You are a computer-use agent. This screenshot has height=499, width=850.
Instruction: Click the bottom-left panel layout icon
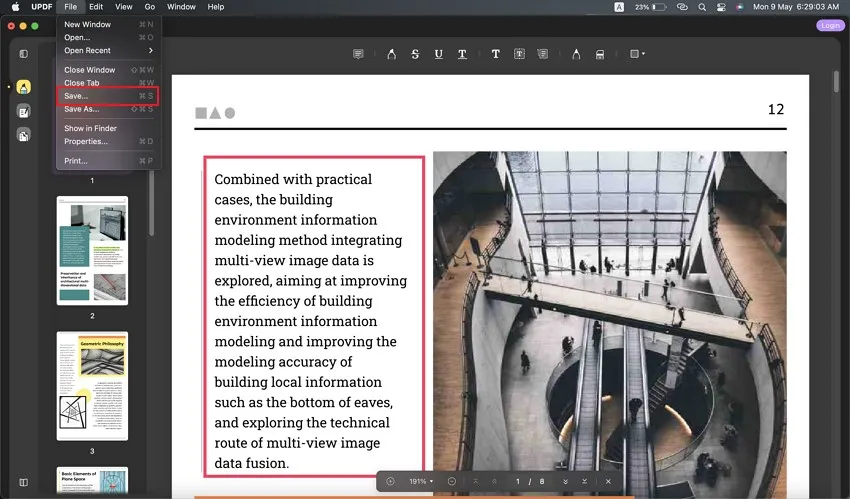point(23,482)
